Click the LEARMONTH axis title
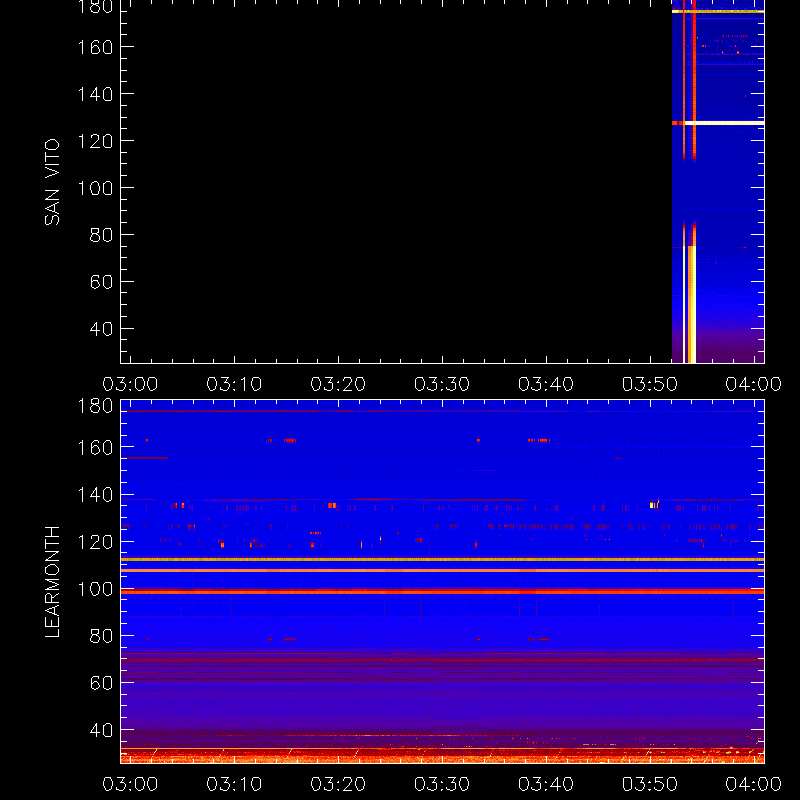Viewport: 800px width, 800px height. click(52, 582)
